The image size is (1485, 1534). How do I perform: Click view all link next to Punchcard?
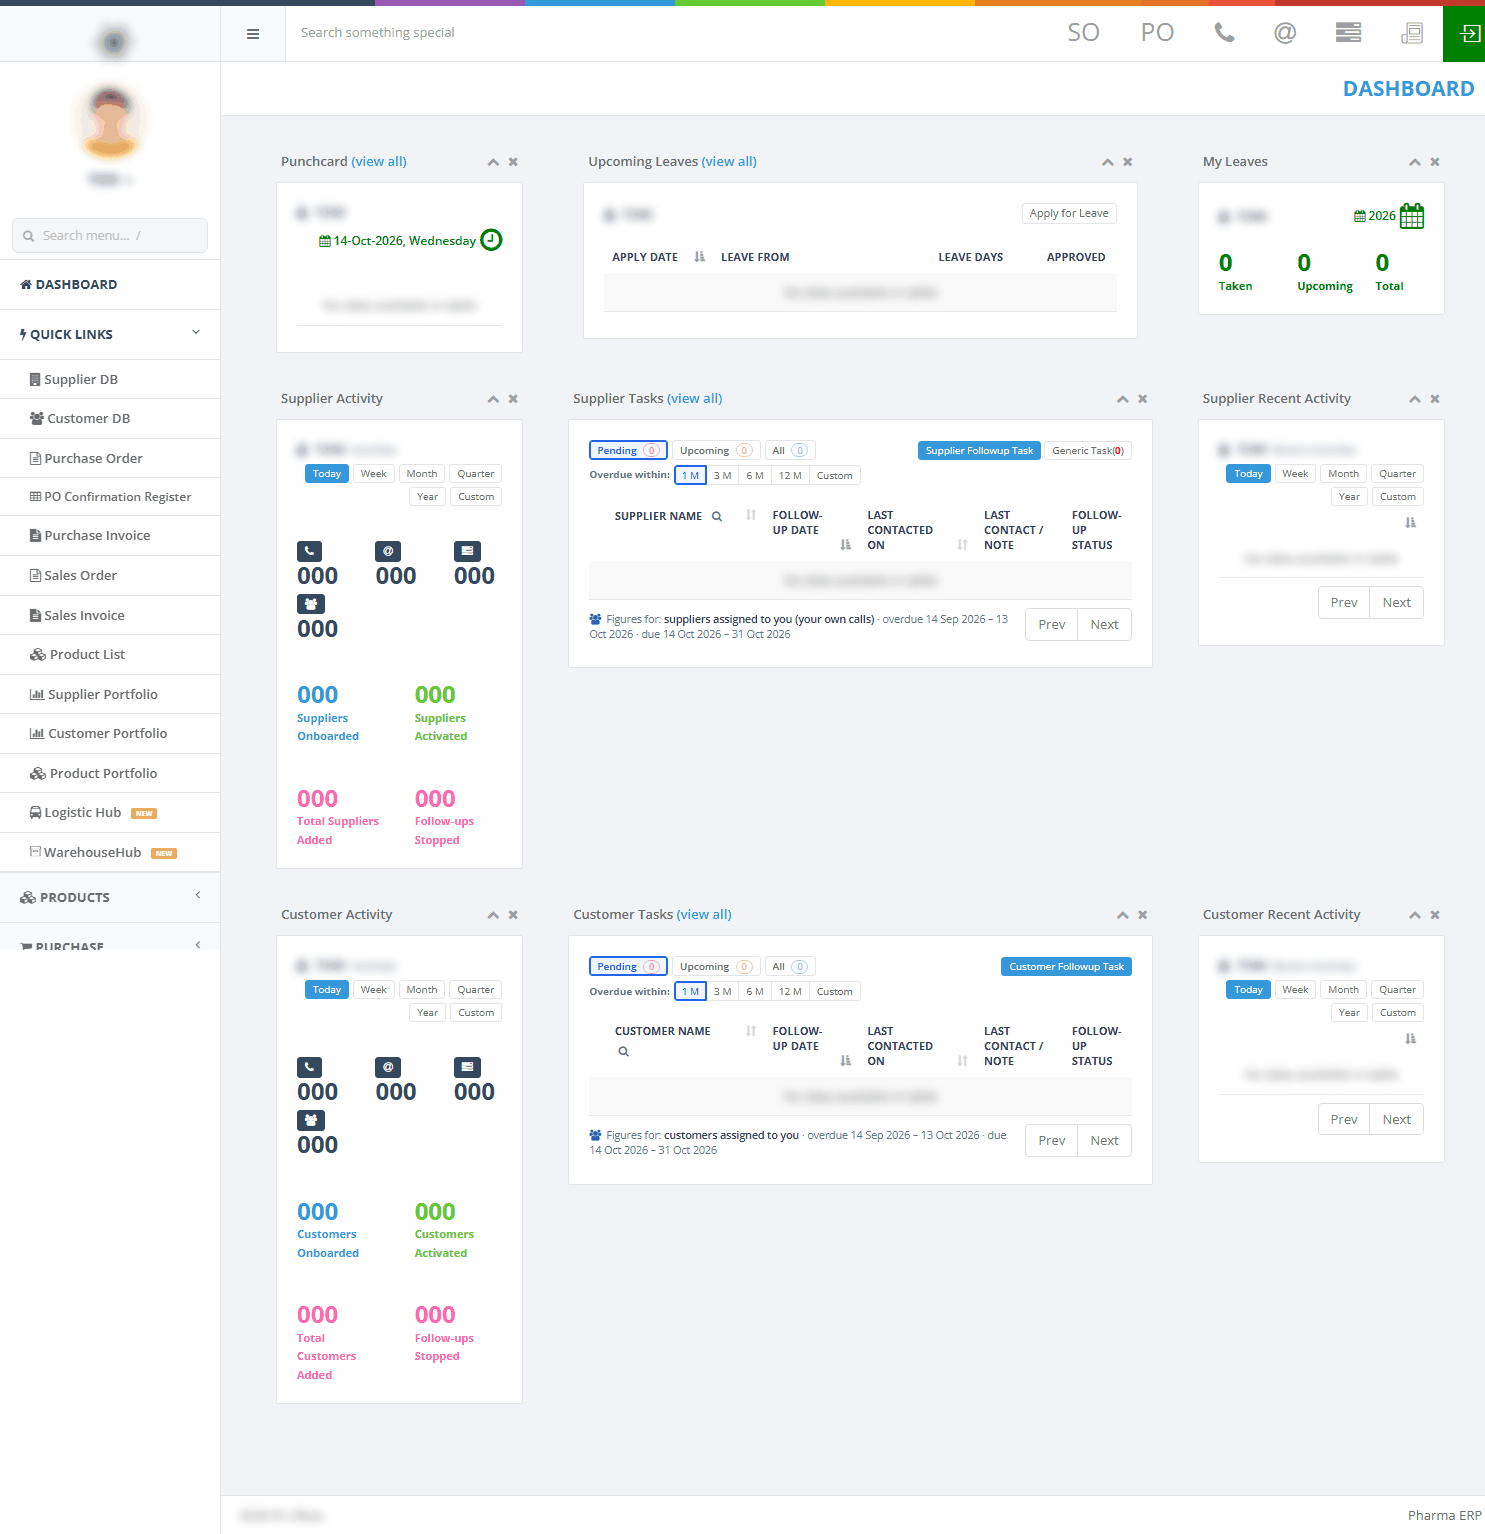379,161
